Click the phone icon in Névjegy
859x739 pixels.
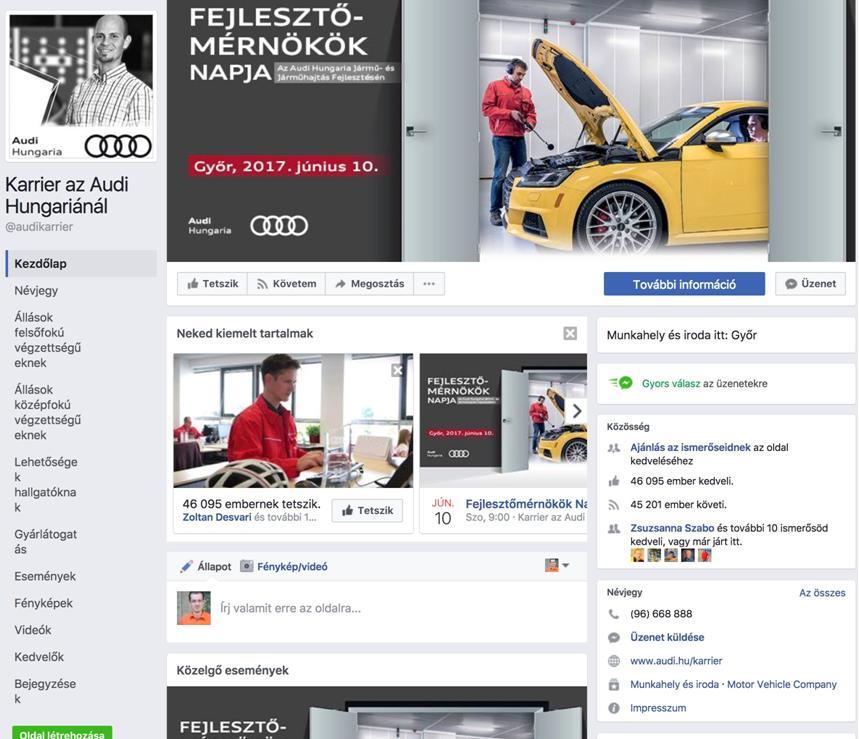(614, 614)
